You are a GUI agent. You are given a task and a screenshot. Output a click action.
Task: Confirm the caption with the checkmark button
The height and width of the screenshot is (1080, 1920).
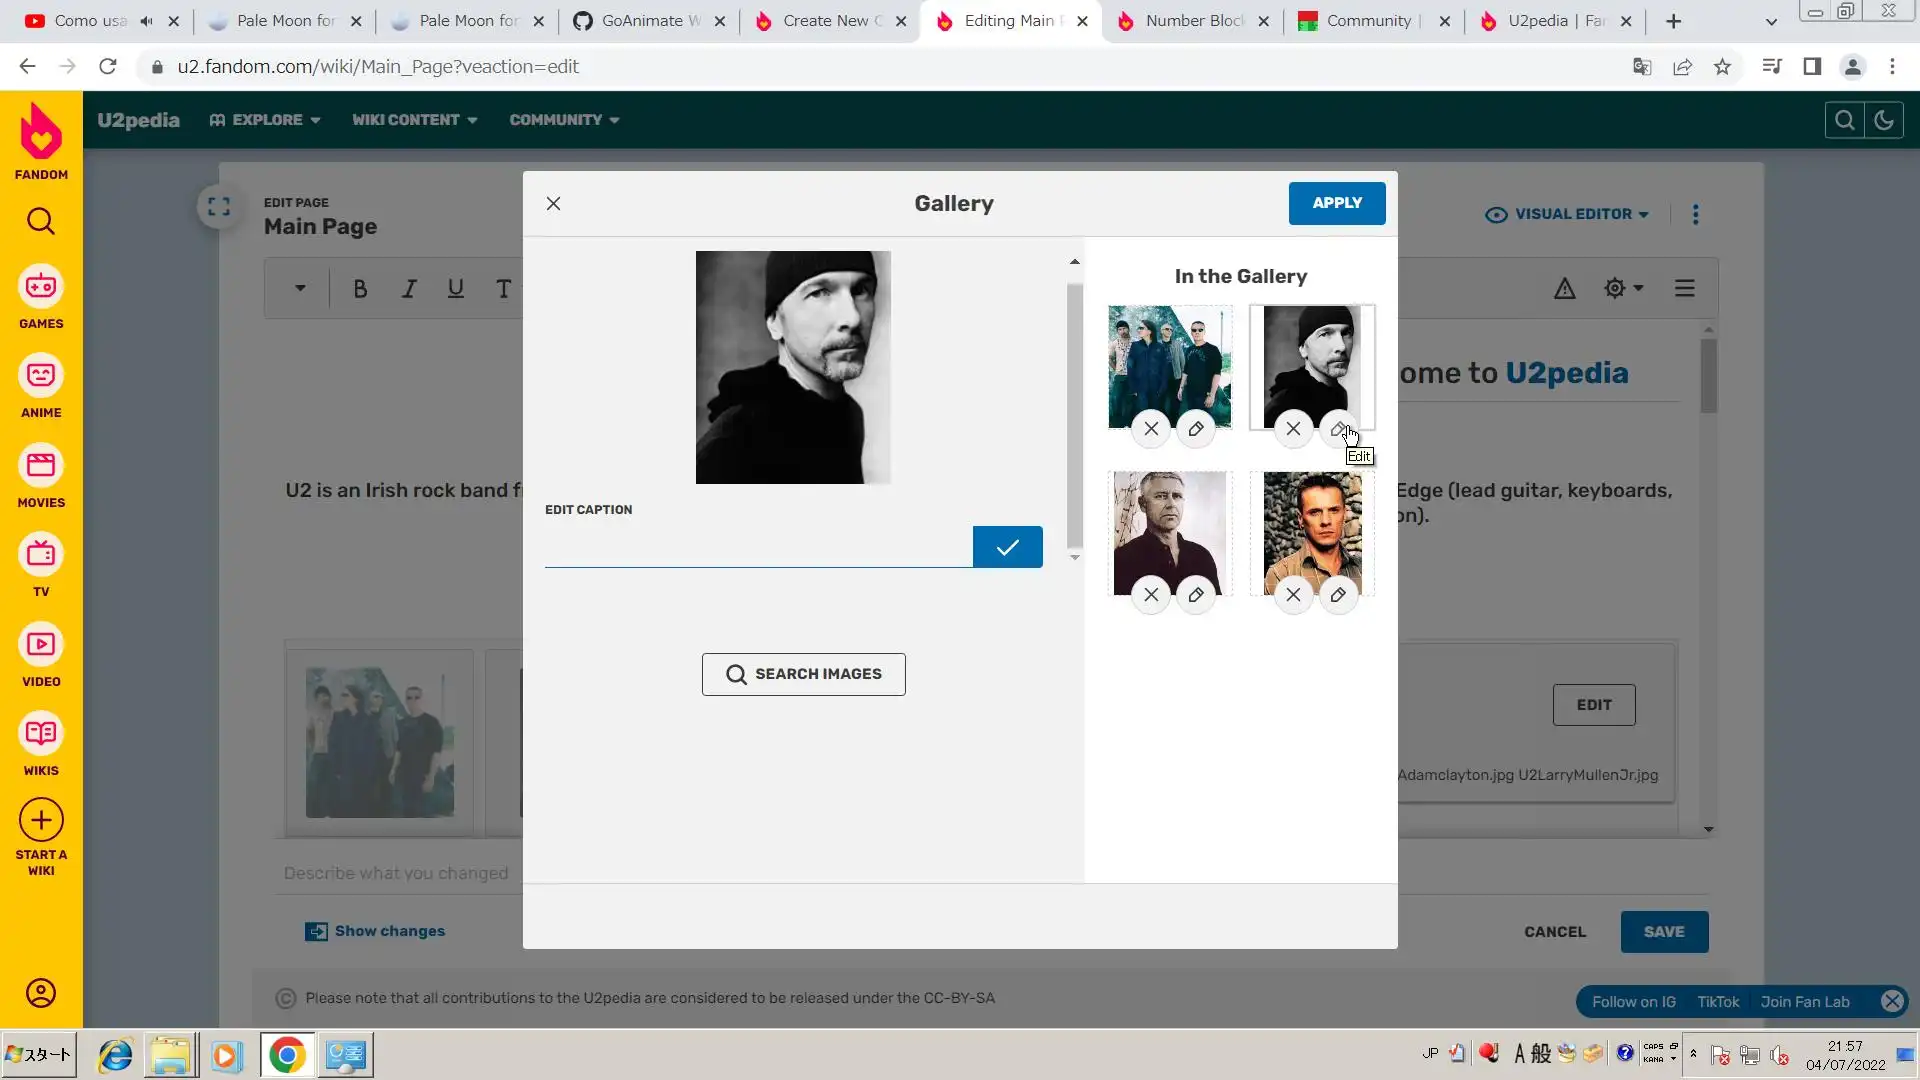point(1007,547)
